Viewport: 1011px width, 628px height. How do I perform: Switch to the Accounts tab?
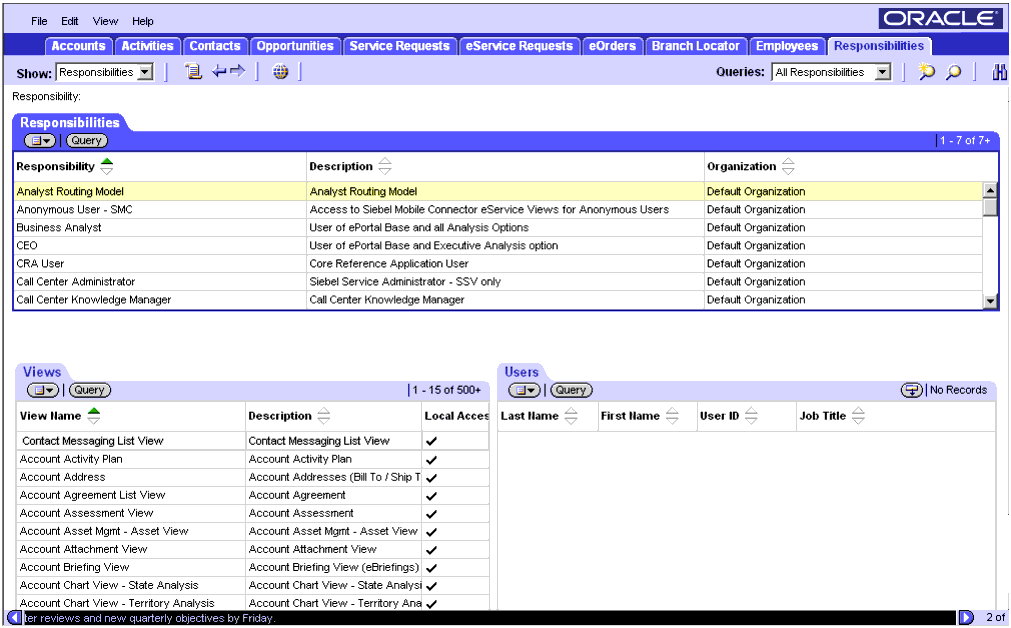point(78,46)
